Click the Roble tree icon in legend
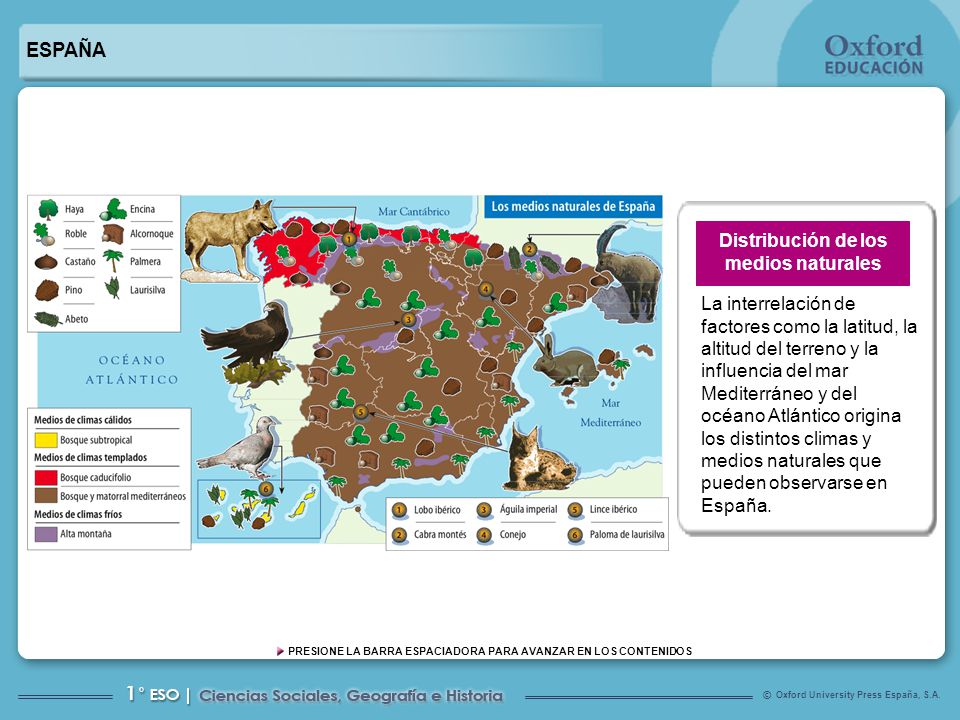Image resolution: width=960 pixels, height=720 pixels. (44, 234)
